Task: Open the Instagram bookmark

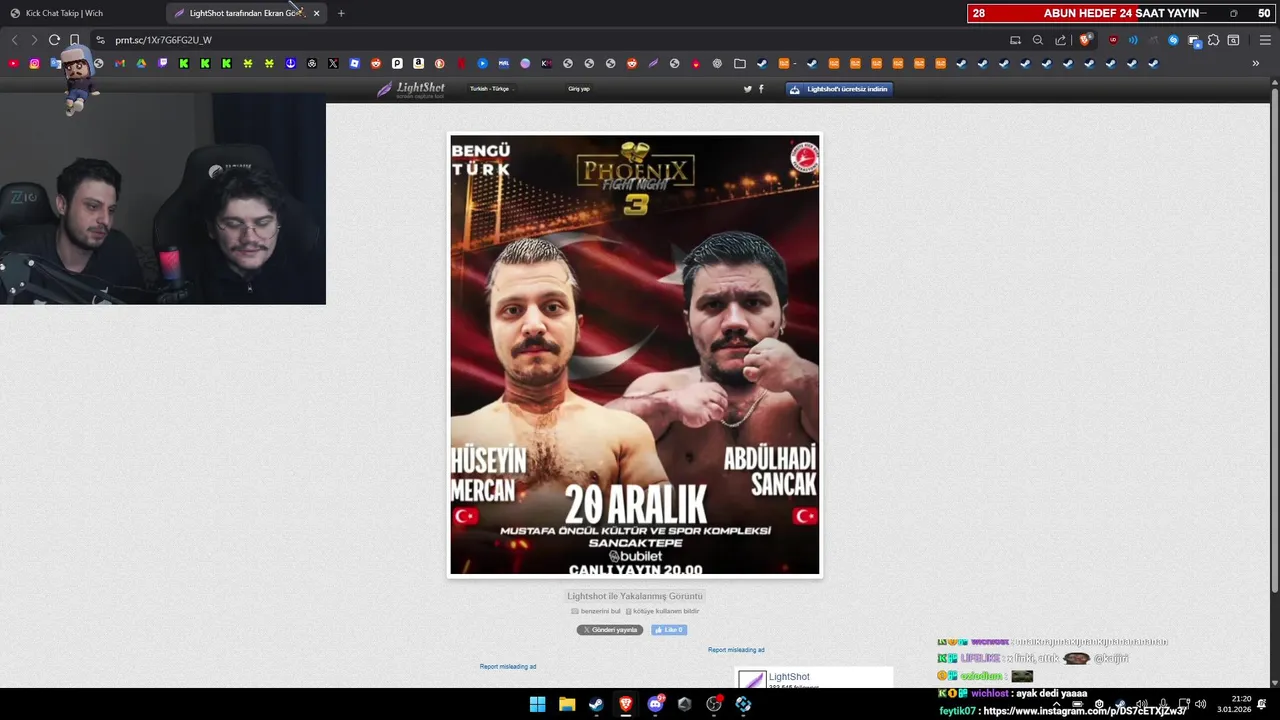Action: [x=34, y=63]
